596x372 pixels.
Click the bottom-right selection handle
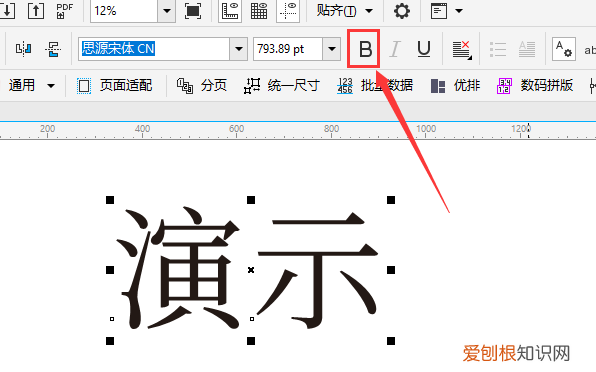[391, 341]
